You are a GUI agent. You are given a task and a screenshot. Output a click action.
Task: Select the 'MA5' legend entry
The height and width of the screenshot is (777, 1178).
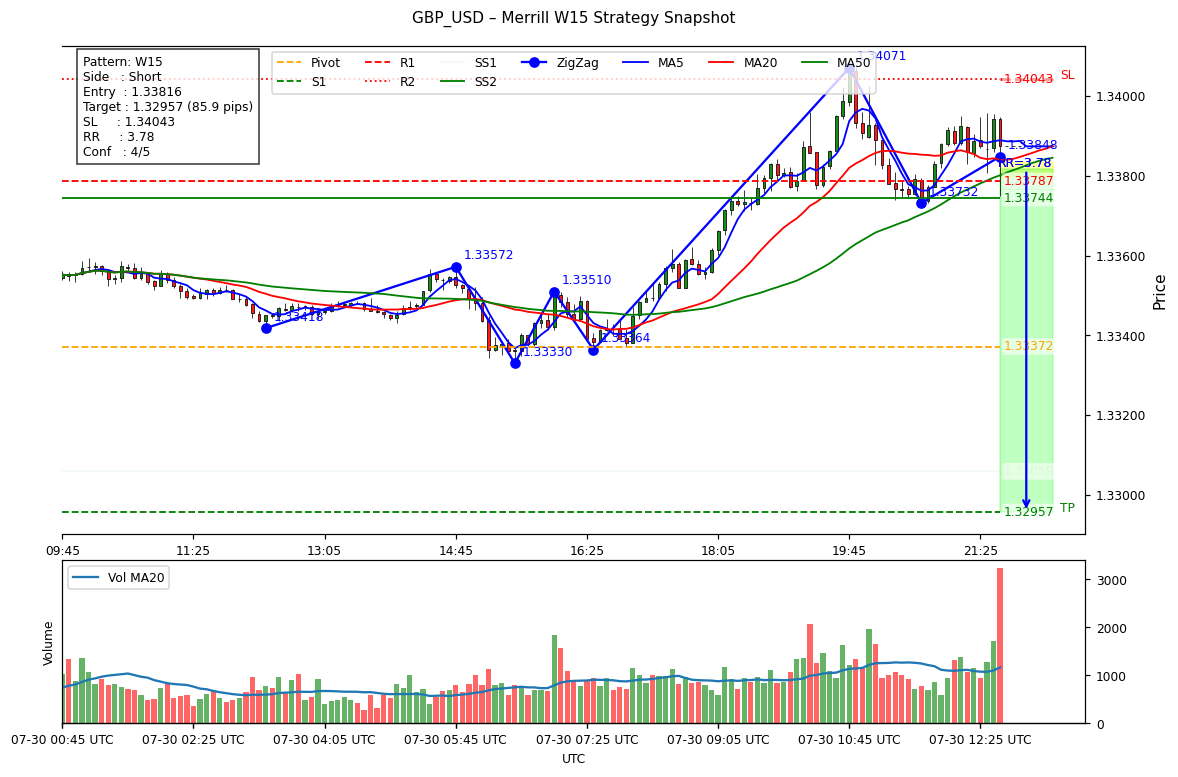(x=654, y=63)
